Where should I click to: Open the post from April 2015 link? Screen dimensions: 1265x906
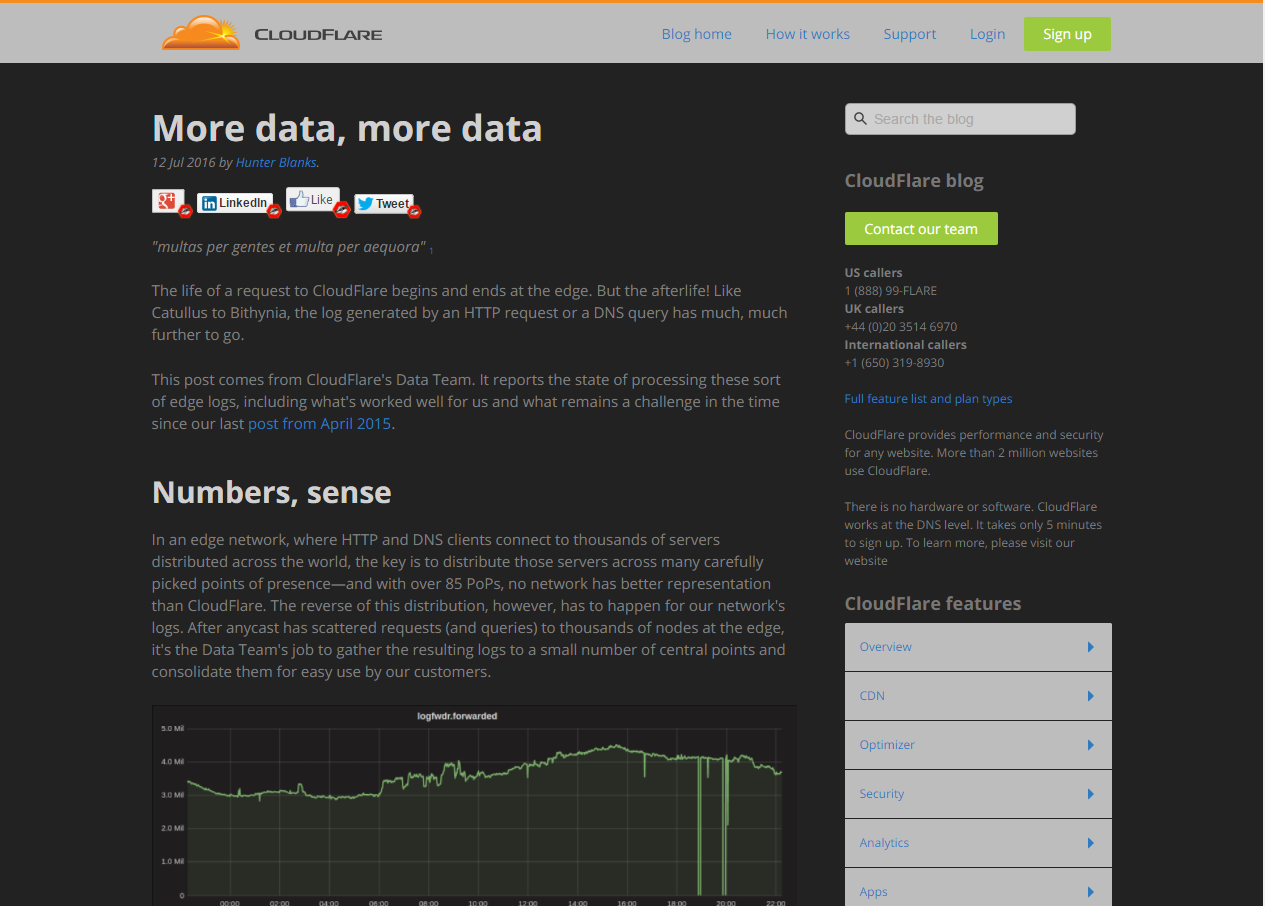click(x=320, y=424)
